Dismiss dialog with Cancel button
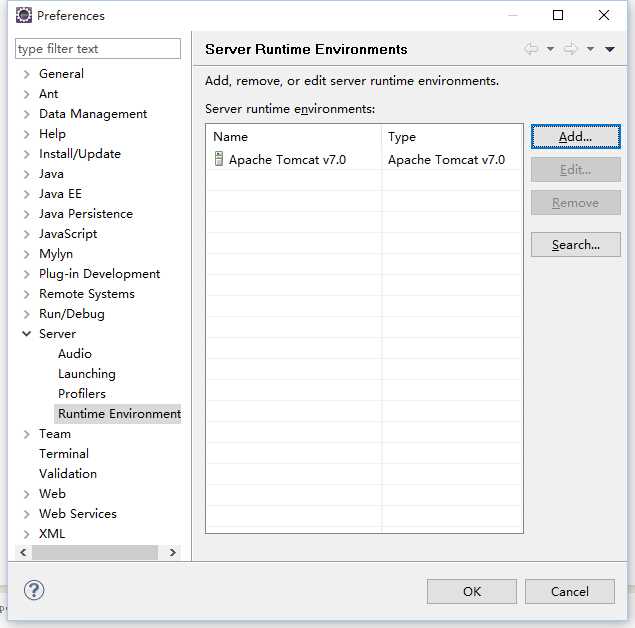 click(570, 592)
